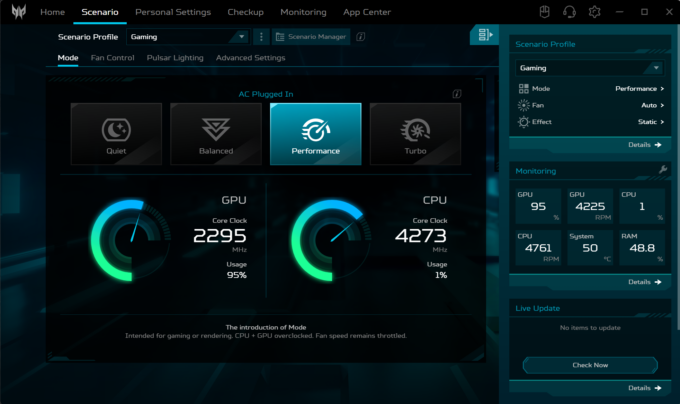Switch to the Fan Control tab
Image resolution: width=680 pixels, height=404 pixels.
click(112, 58)
